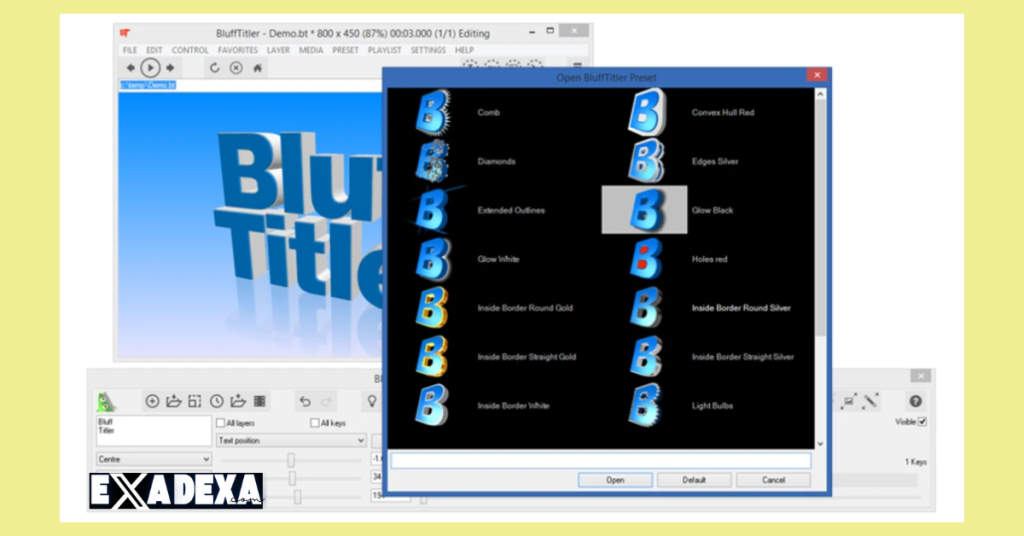The width and height of the screenshot is (1024, 536).
Task: Select the Convex Hull Red preset thumbnail
Action: pyautogui.click(x=647, y=112)
